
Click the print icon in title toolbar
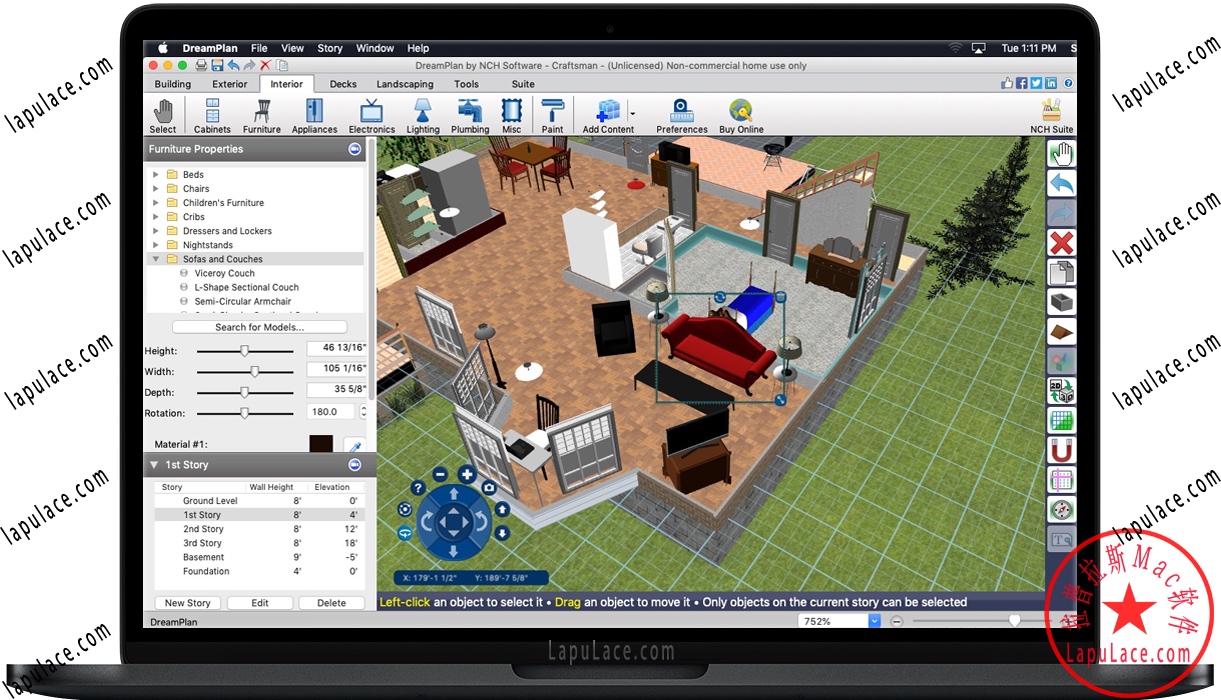click(201, 65)
